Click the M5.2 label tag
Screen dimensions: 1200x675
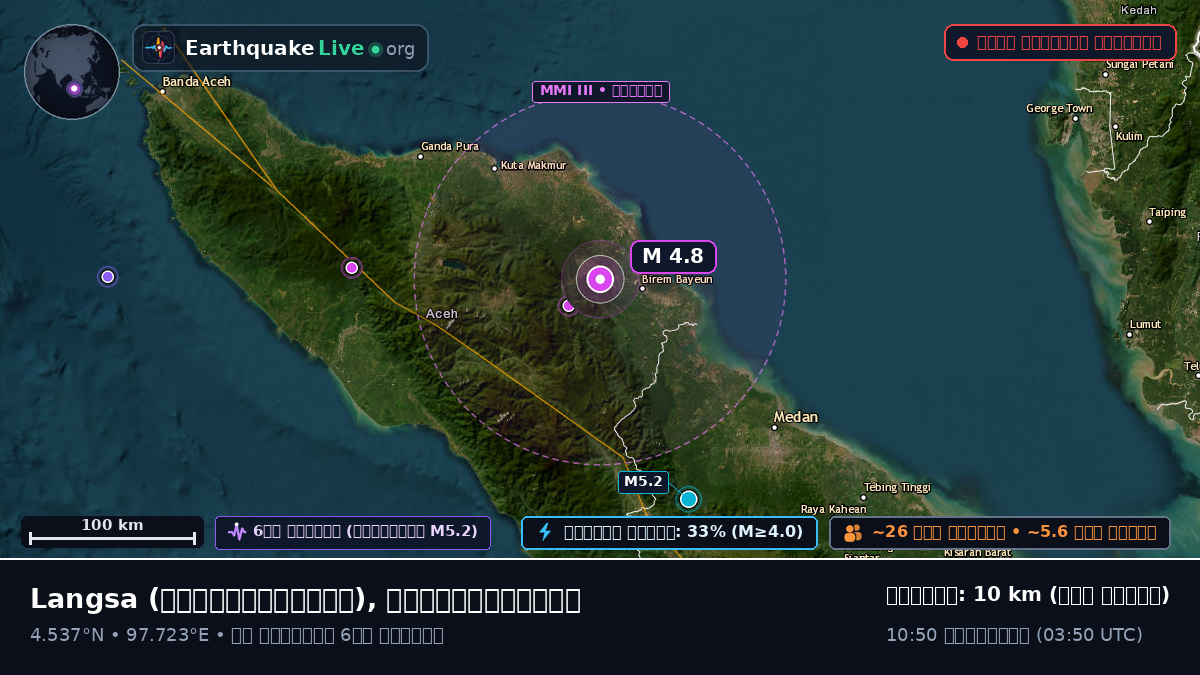(x=643, y=482)
